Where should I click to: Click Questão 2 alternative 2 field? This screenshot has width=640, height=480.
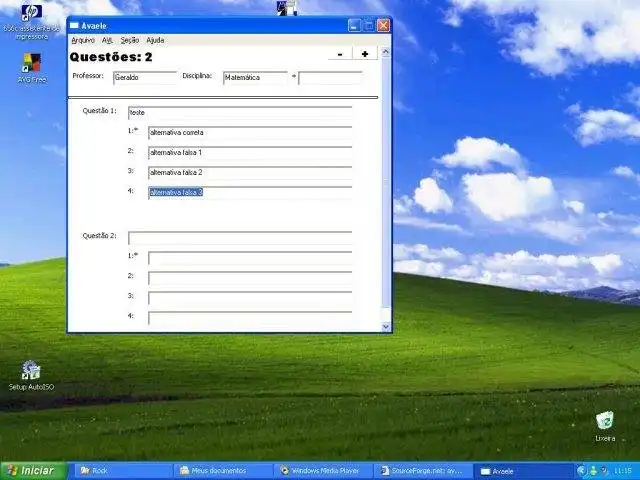250,278
